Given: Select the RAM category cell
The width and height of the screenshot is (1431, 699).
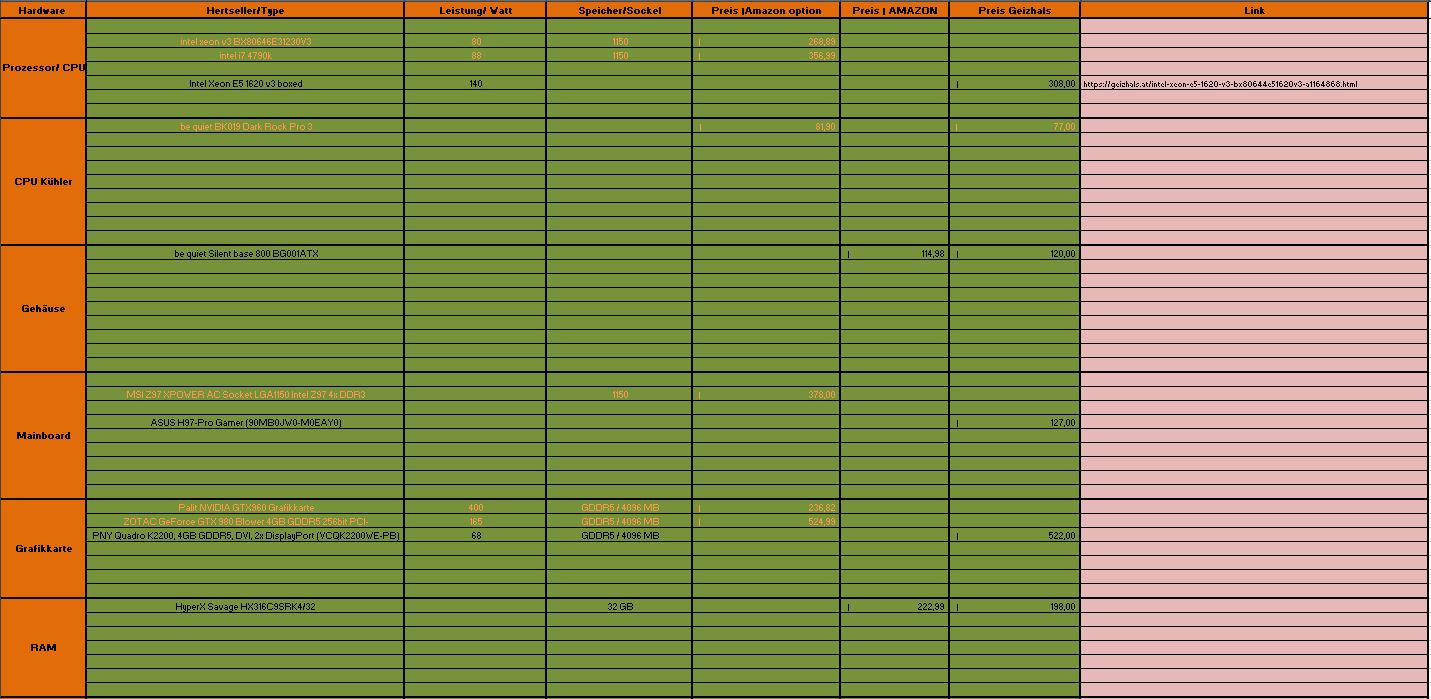Looking at the screenshot, I should (x=43, y=648).
